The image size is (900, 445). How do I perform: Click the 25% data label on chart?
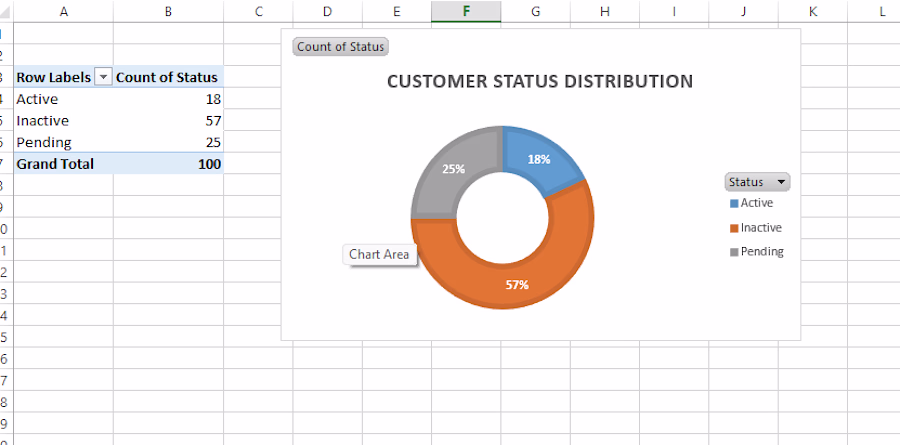(x=453, y=169)
